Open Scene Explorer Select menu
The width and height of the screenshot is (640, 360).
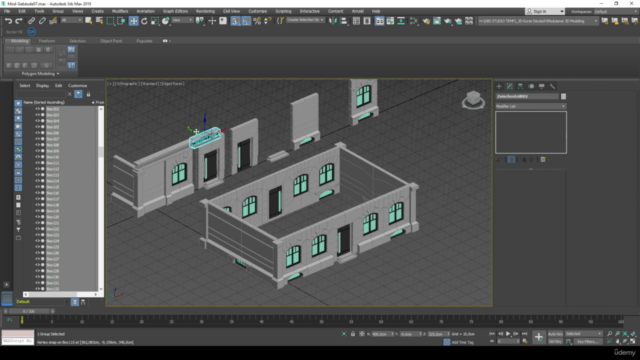[x=24, y=86]
